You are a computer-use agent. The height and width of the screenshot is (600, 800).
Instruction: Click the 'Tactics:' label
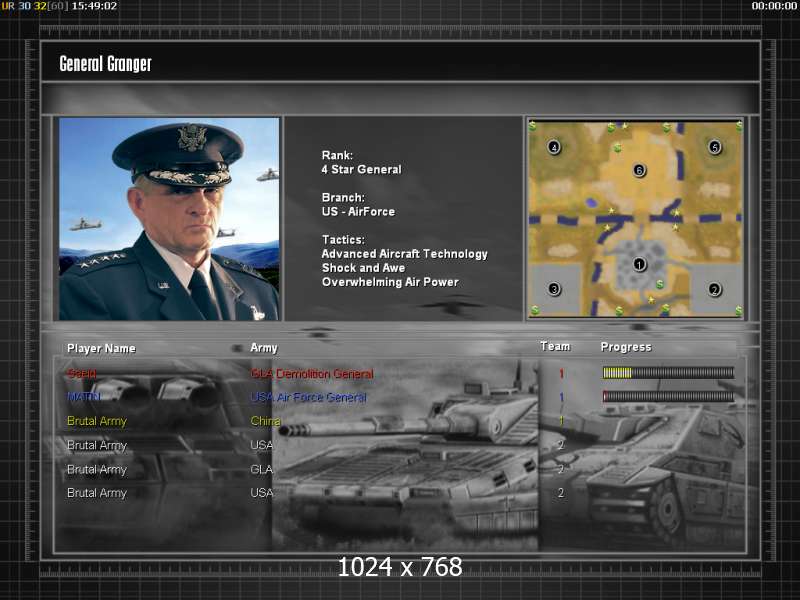click(343, 239)
